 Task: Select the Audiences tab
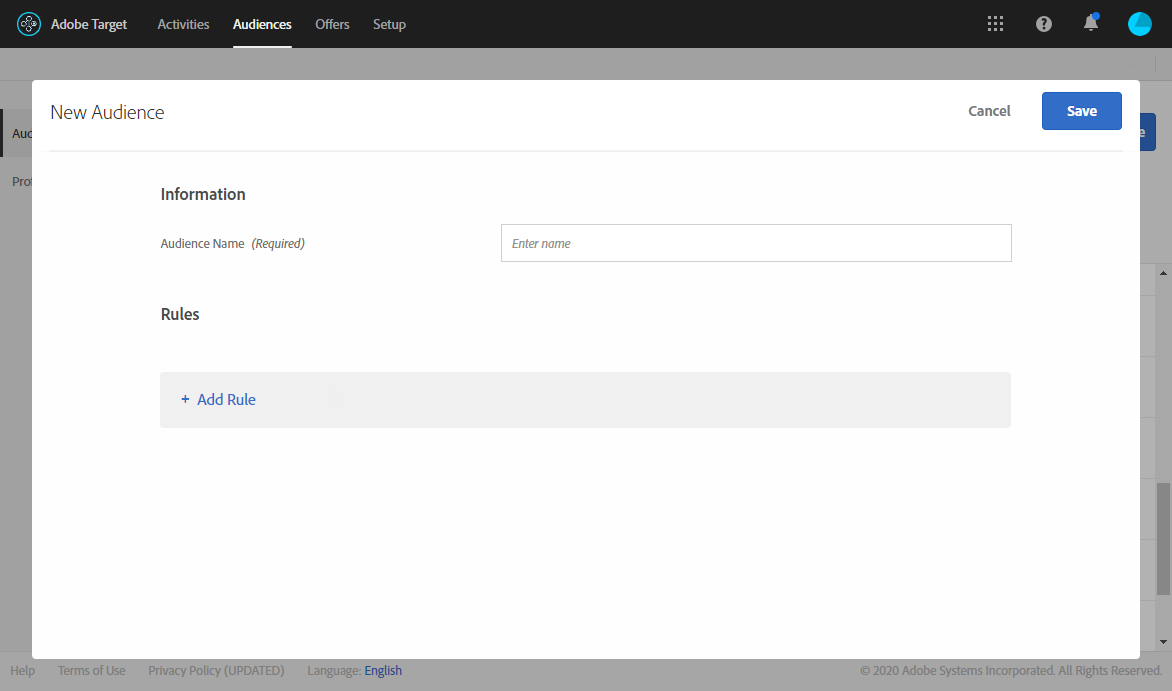[262, 24]
